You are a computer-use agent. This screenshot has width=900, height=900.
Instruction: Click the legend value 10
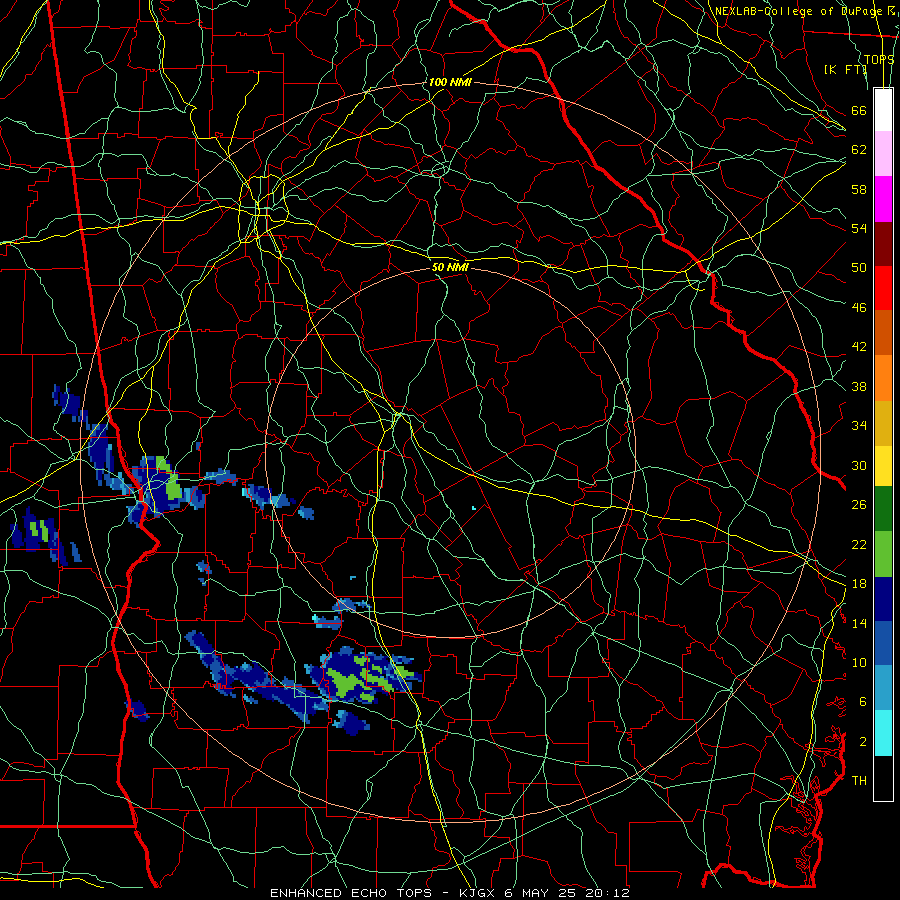(x=859, y=662)
